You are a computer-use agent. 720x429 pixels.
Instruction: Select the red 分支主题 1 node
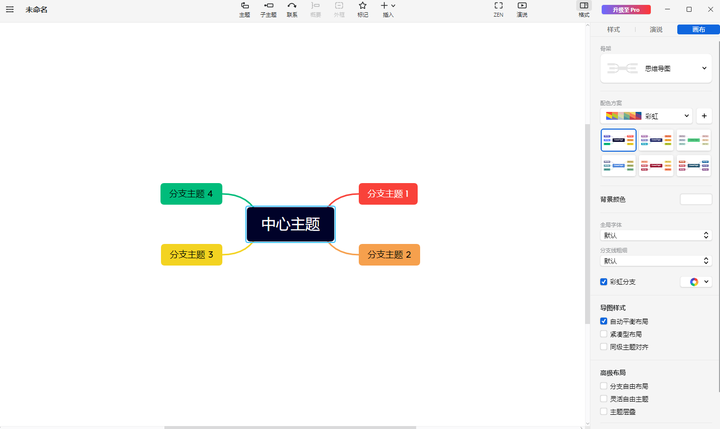point(388,194)
